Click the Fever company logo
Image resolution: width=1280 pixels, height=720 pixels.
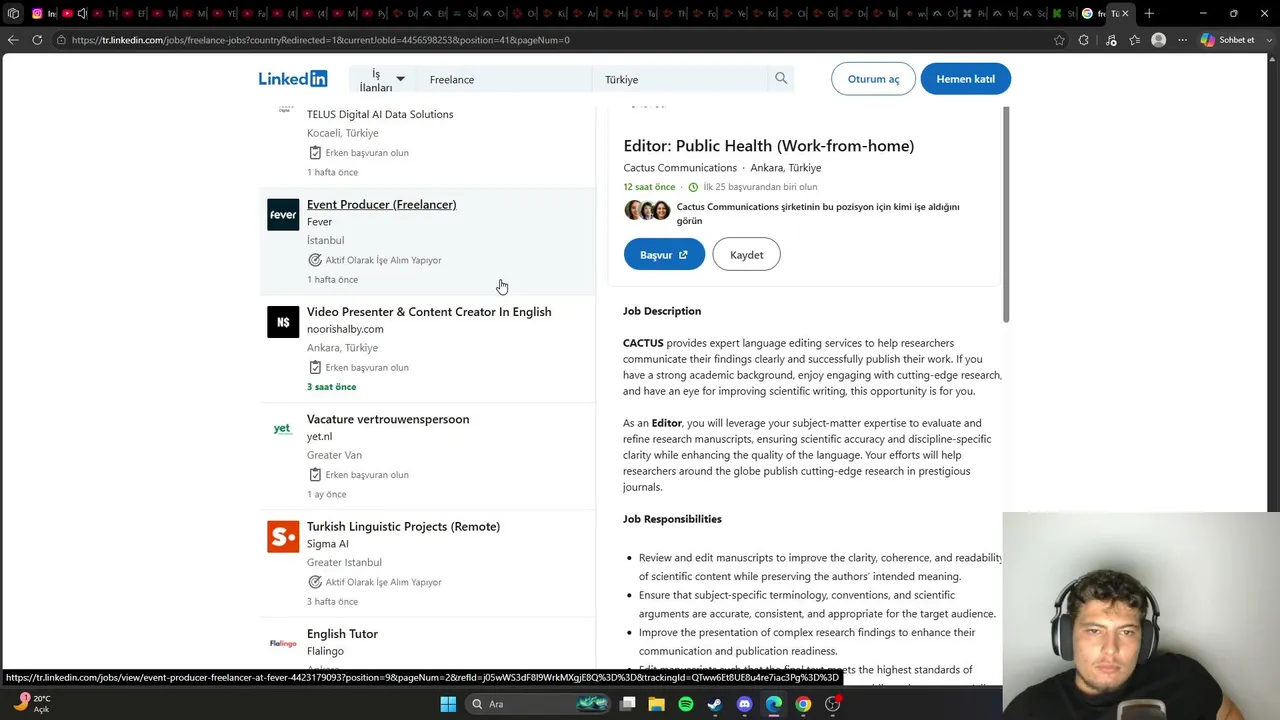(x=283, y=214)
